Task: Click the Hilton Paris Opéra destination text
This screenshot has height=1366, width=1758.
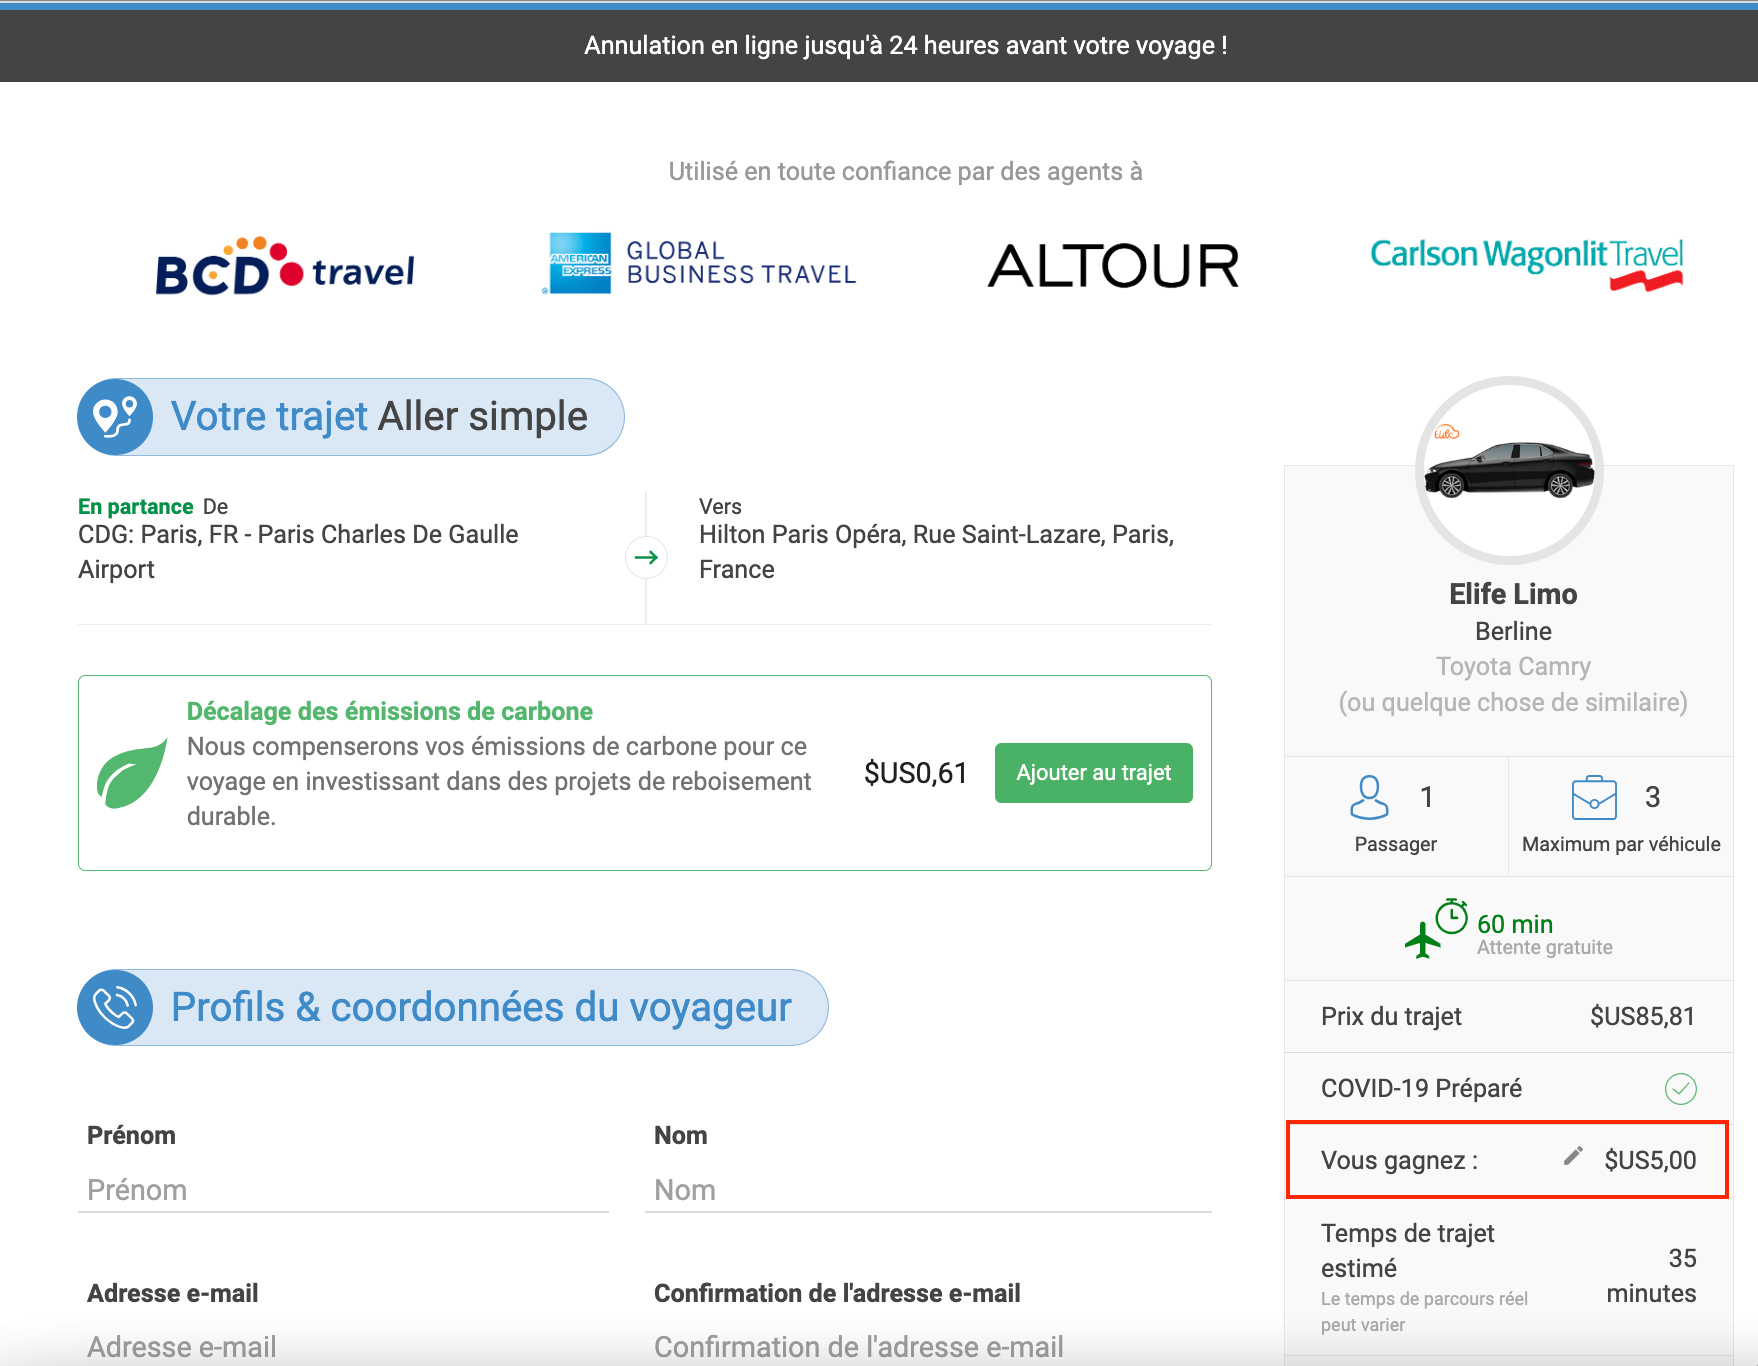Action: 936,552
